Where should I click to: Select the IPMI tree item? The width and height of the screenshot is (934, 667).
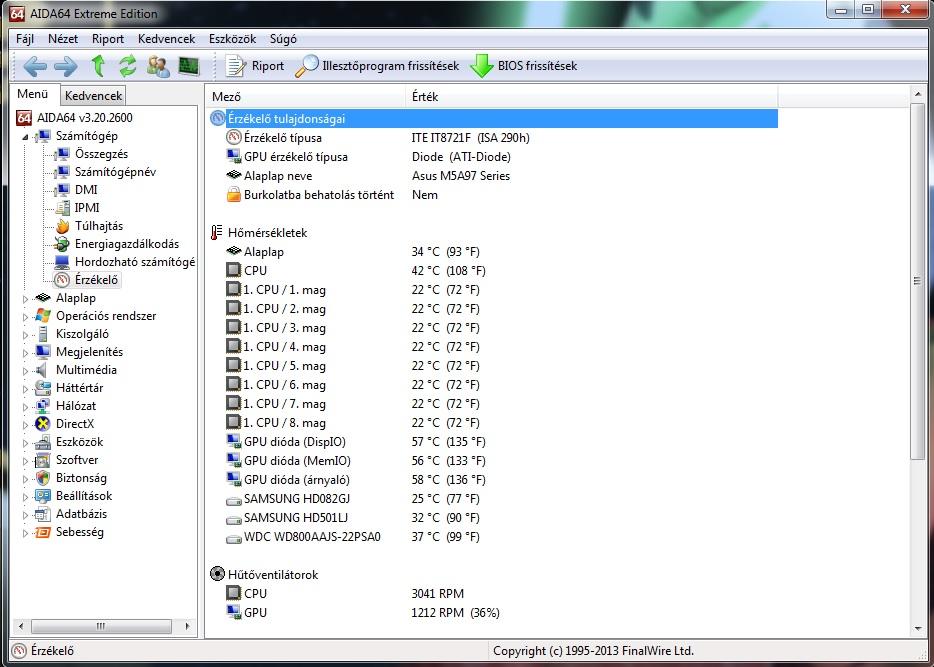(87, 208)
